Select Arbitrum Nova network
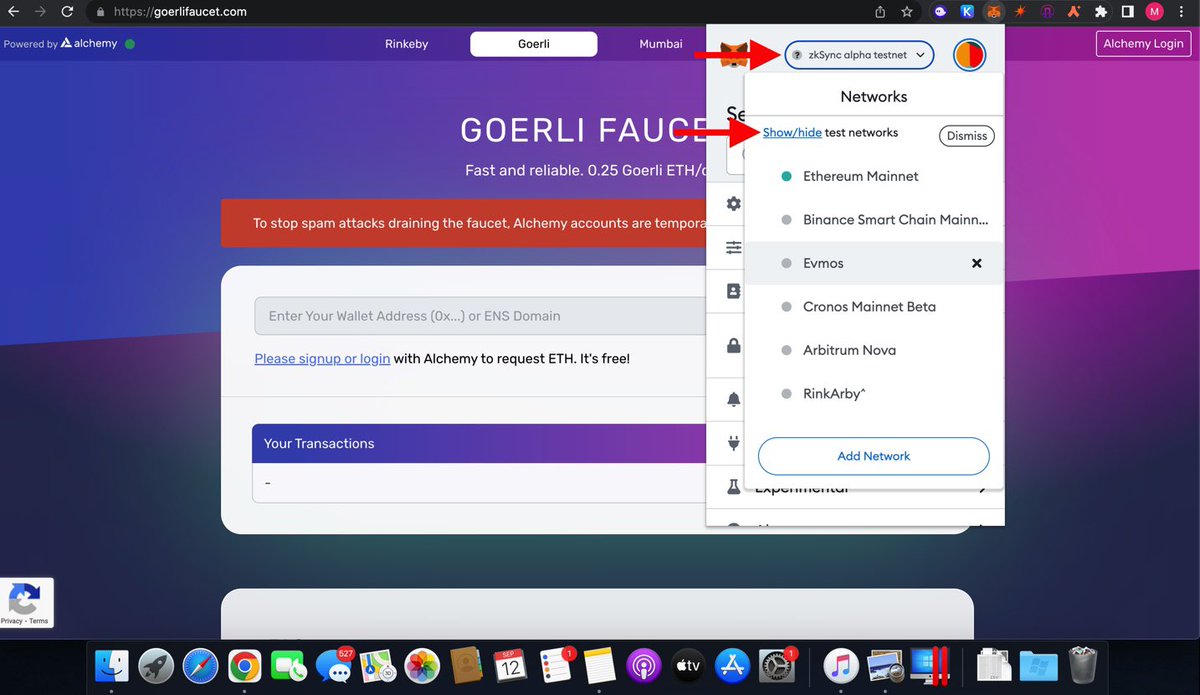 [874, 350]
